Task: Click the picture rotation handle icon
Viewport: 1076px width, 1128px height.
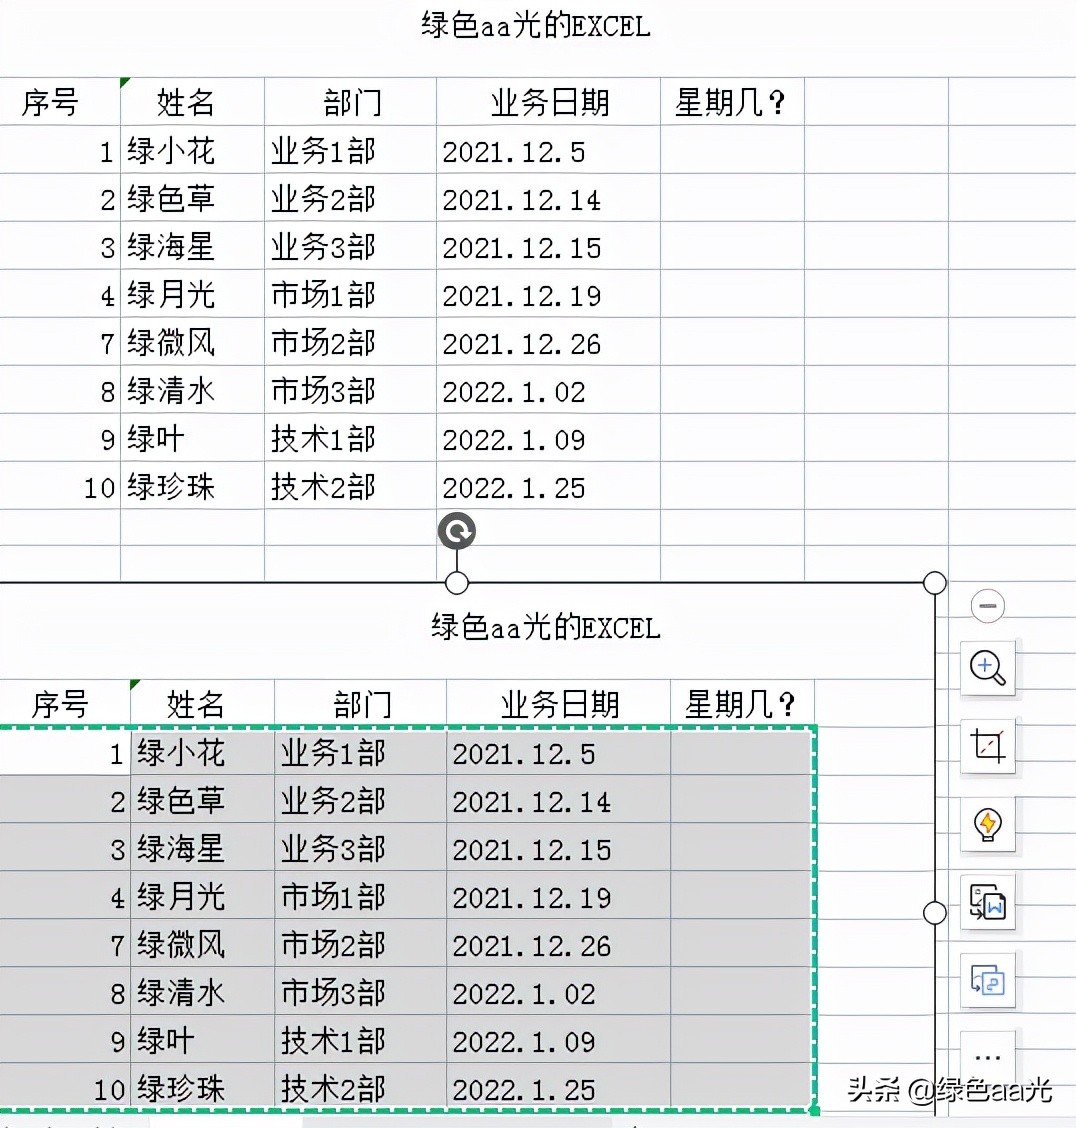Action: point(457,531)
